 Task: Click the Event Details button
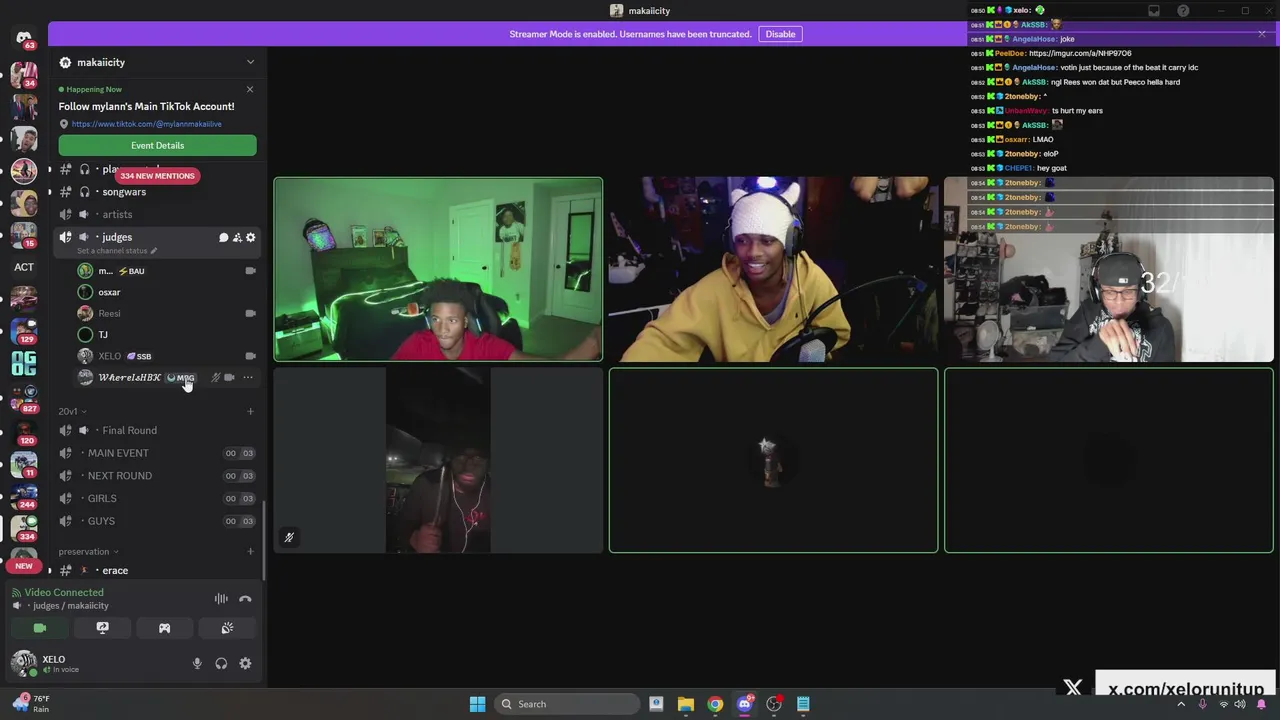[157, 145]
